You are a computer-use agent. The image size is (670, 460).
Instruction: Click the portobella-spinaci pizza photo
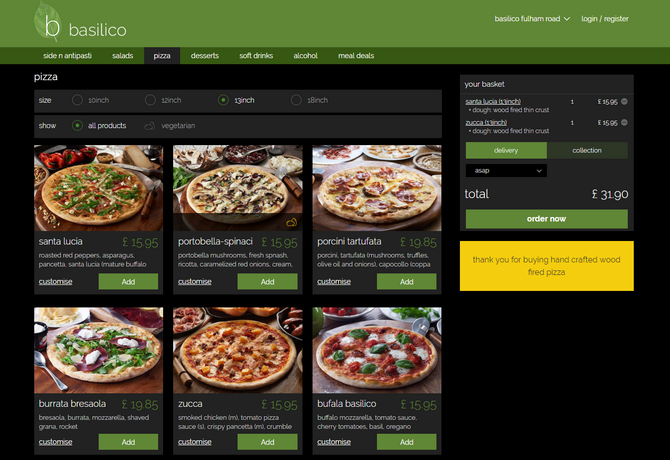238,188
